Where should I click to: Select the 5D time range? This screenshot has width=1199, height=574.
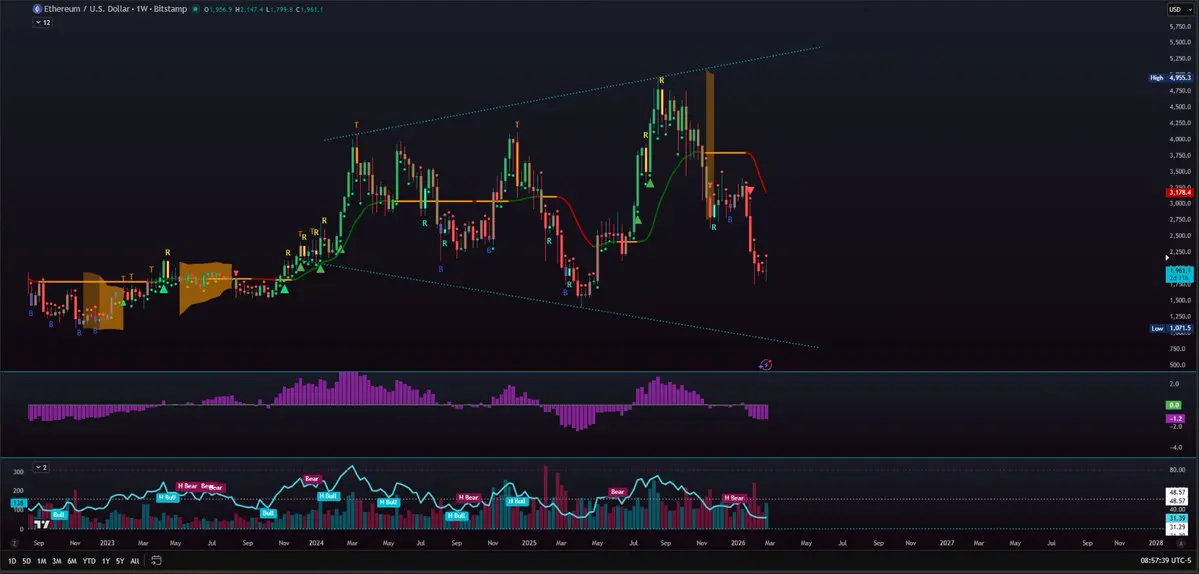coord(27,561)
